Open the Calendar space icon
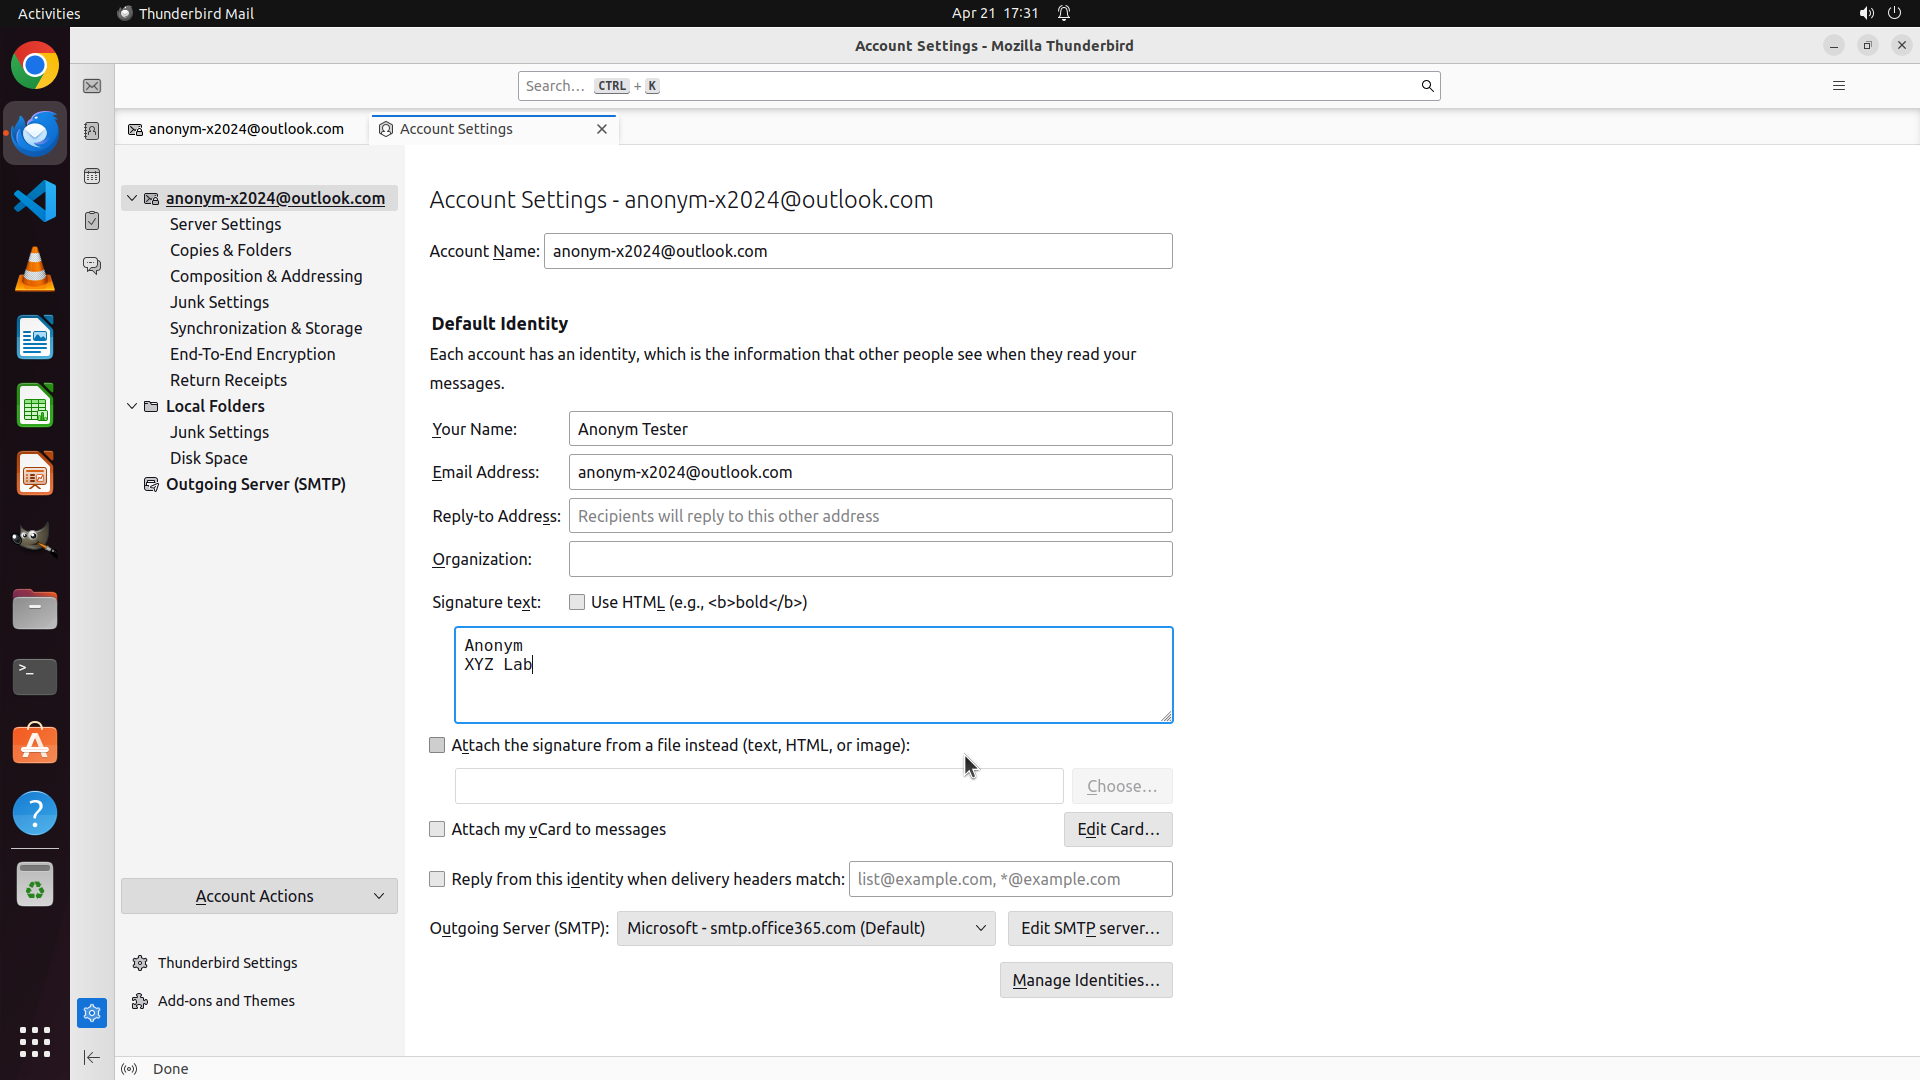The height and width of the screenshot is (1080, 1920). point(92,176)
